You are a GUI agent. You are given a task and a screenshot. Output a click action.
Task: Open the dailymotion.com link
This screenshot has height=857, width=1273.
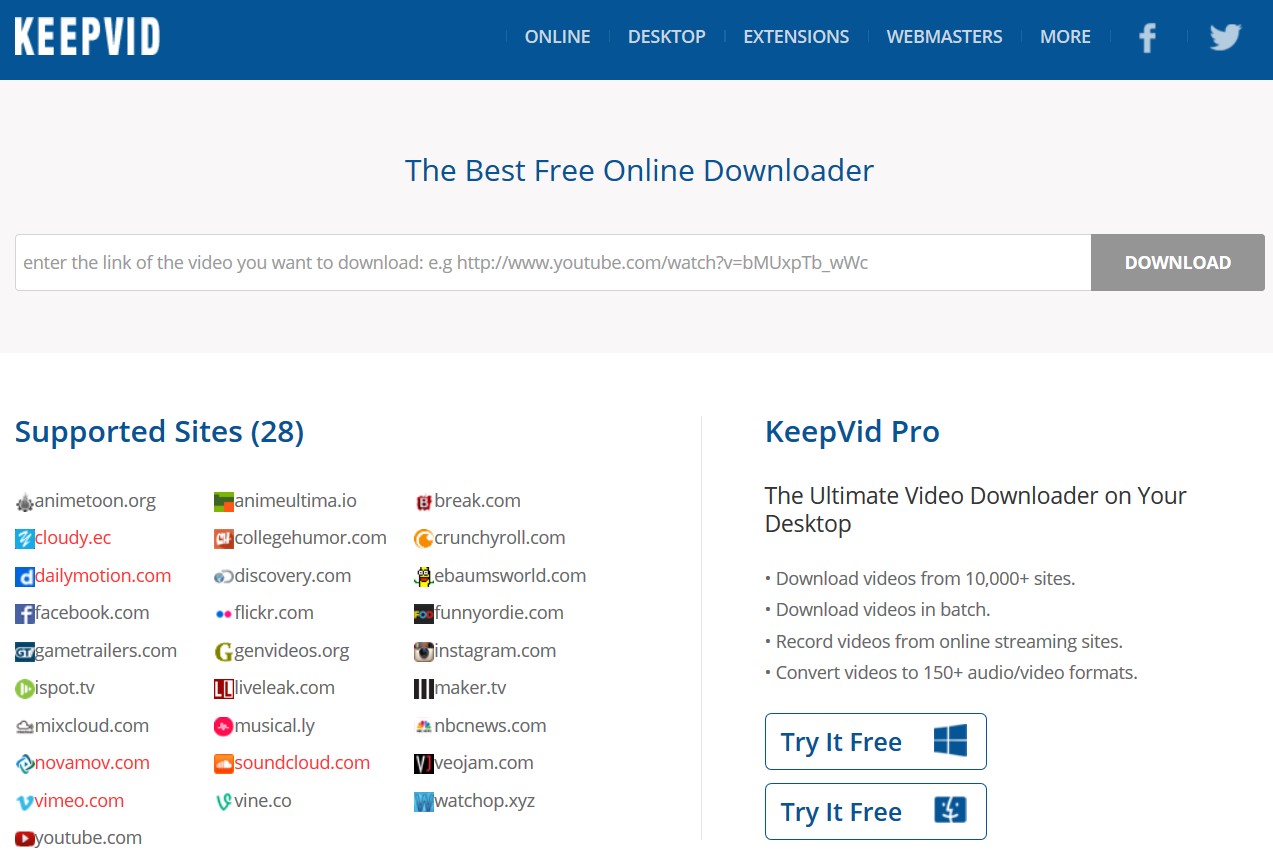[x=103, y=576]
